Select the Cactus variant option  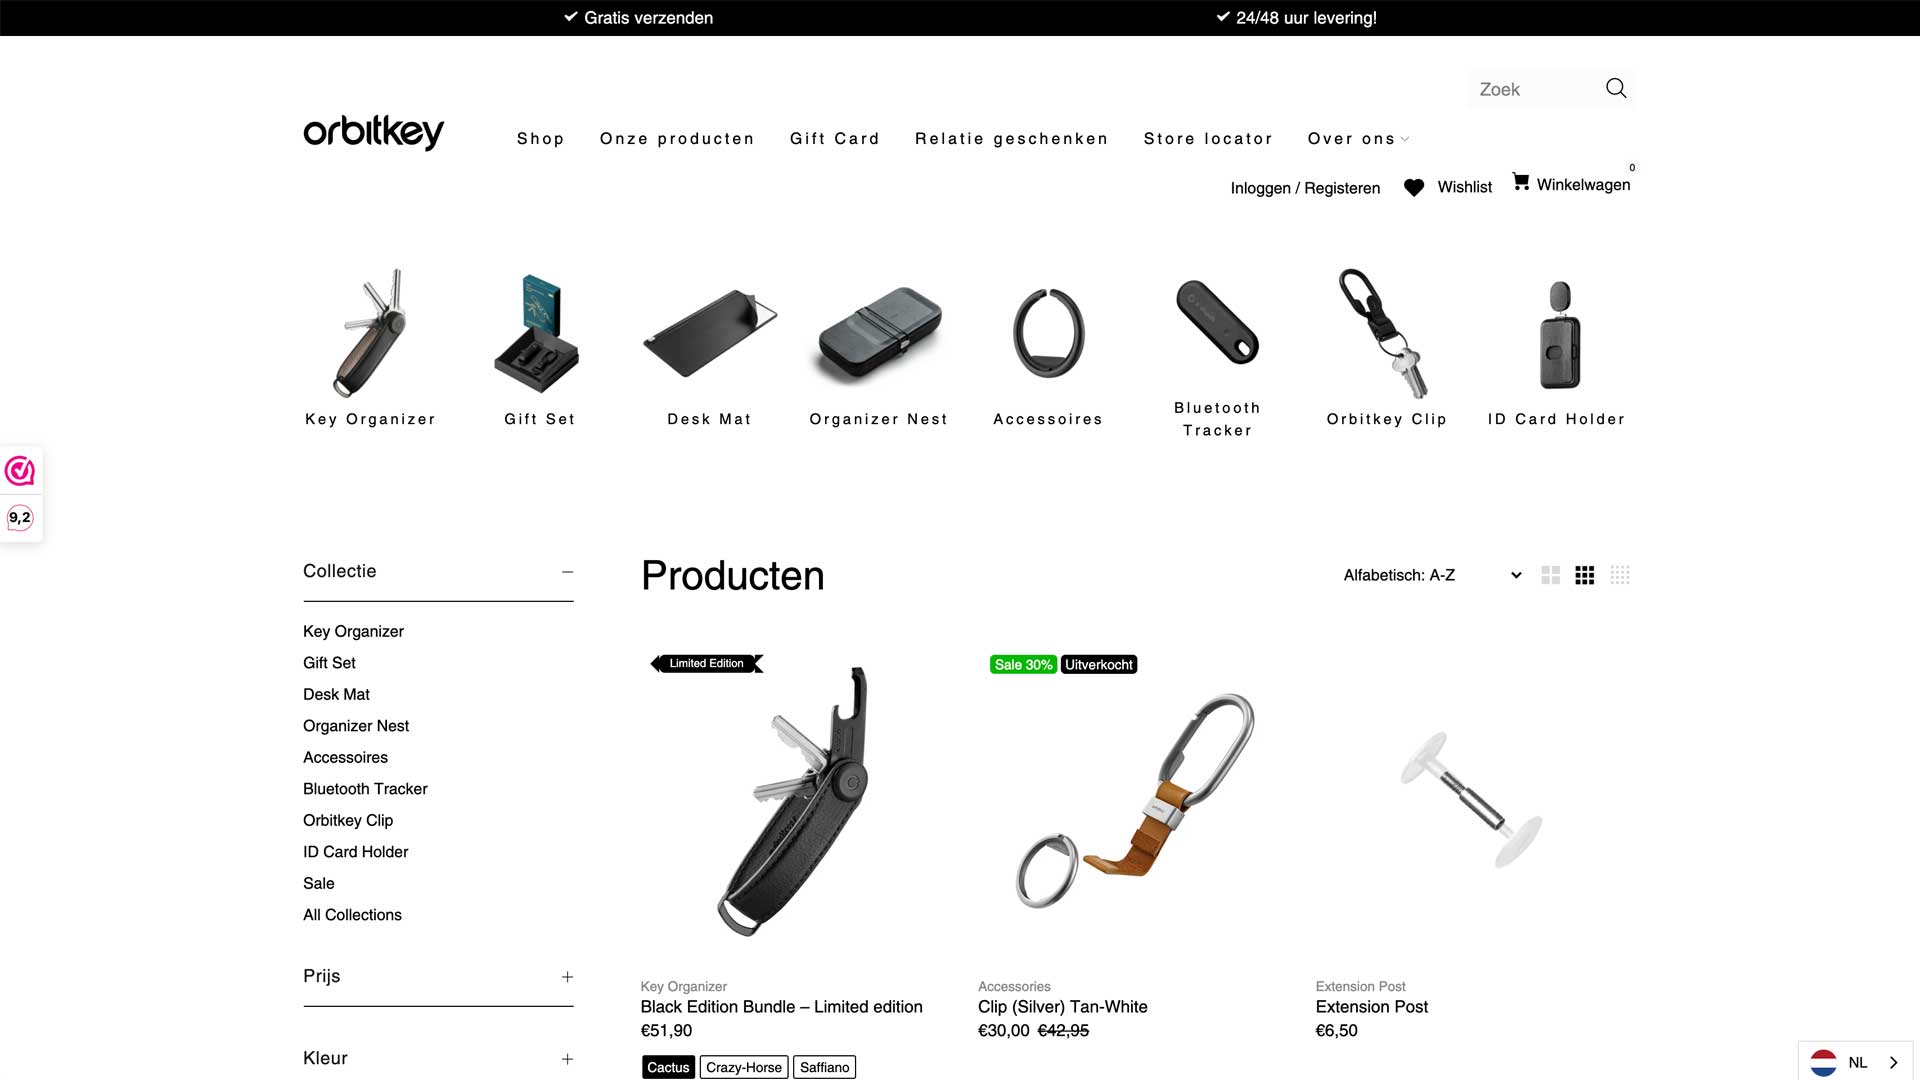(x=668, y=1067)
